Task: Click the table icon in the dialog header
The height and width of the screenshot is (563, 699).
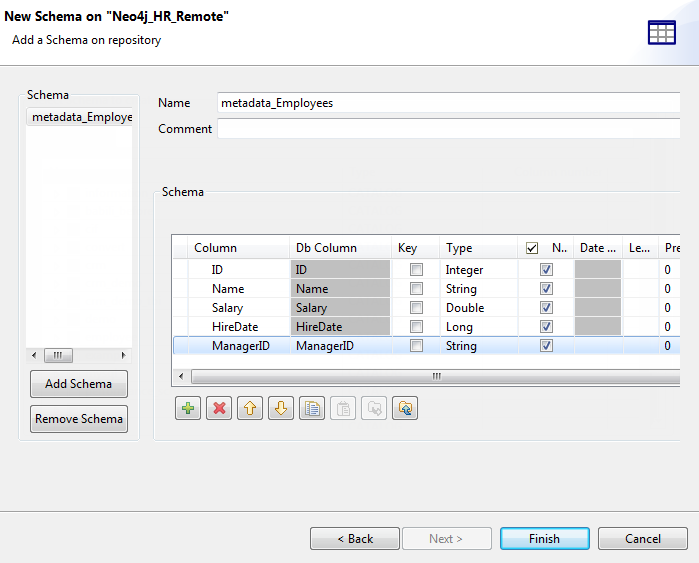Action: coord(662,32)
